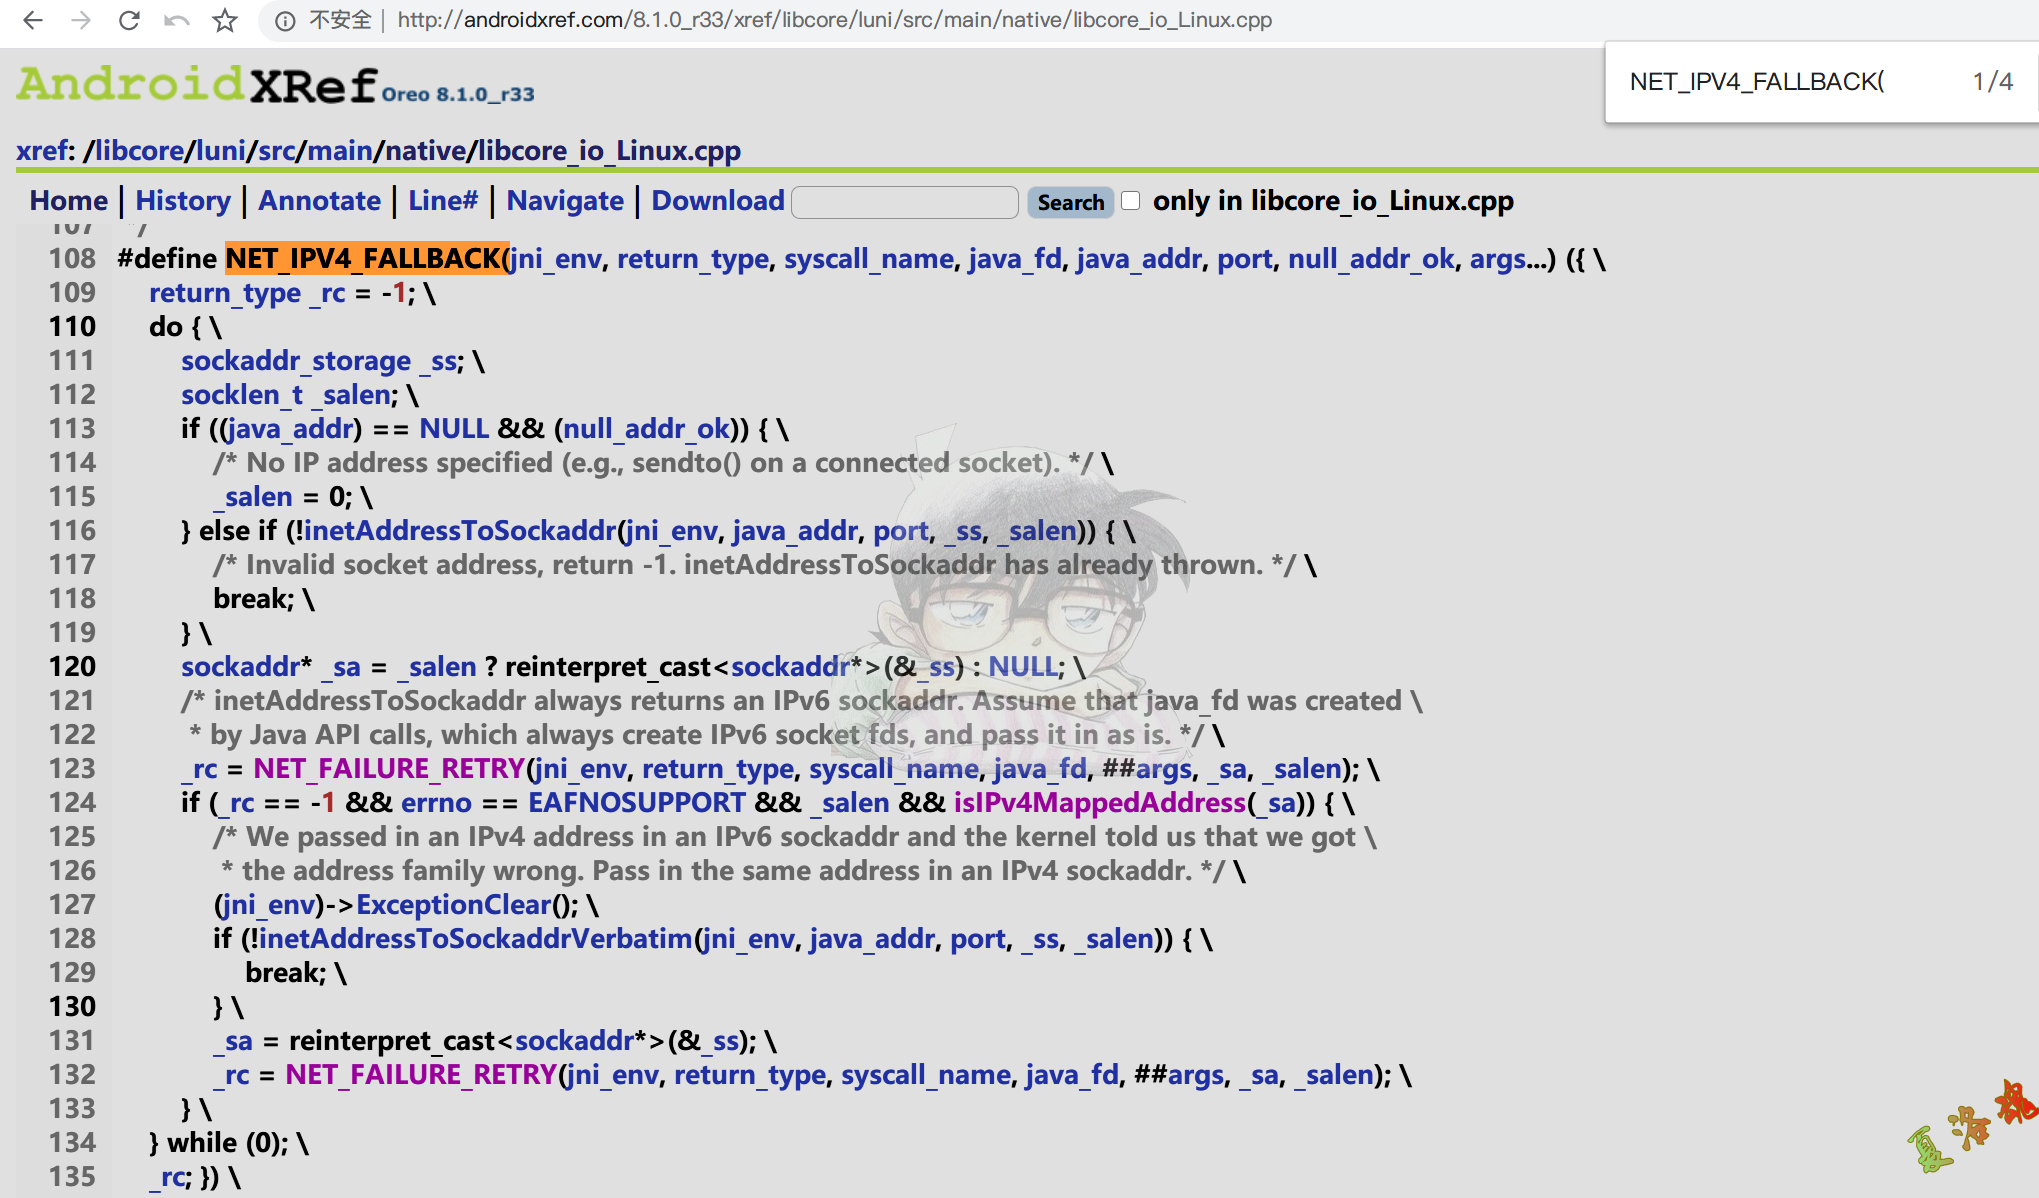This screenshot has height=1198, width=2039.
Task: Click the browser forward arrow
Action: pyautogui.click(x=81, y=20)
